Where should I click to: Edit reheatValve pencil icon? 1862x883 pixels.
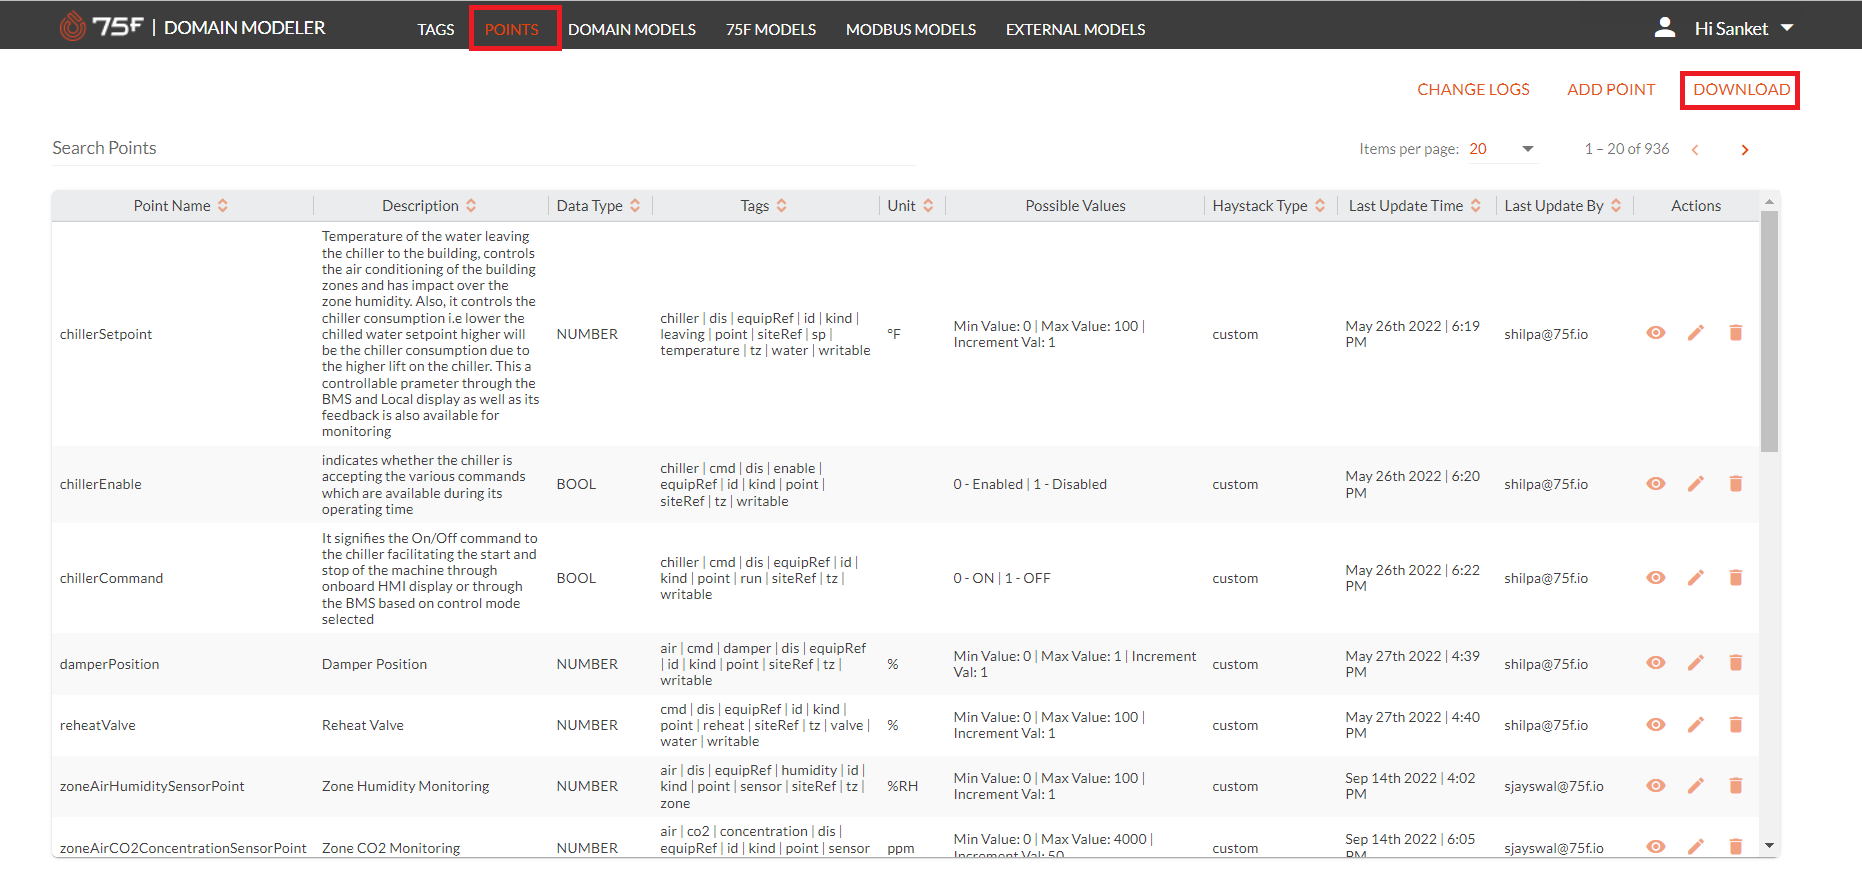pyautogui.click(x=1696, y=725)
